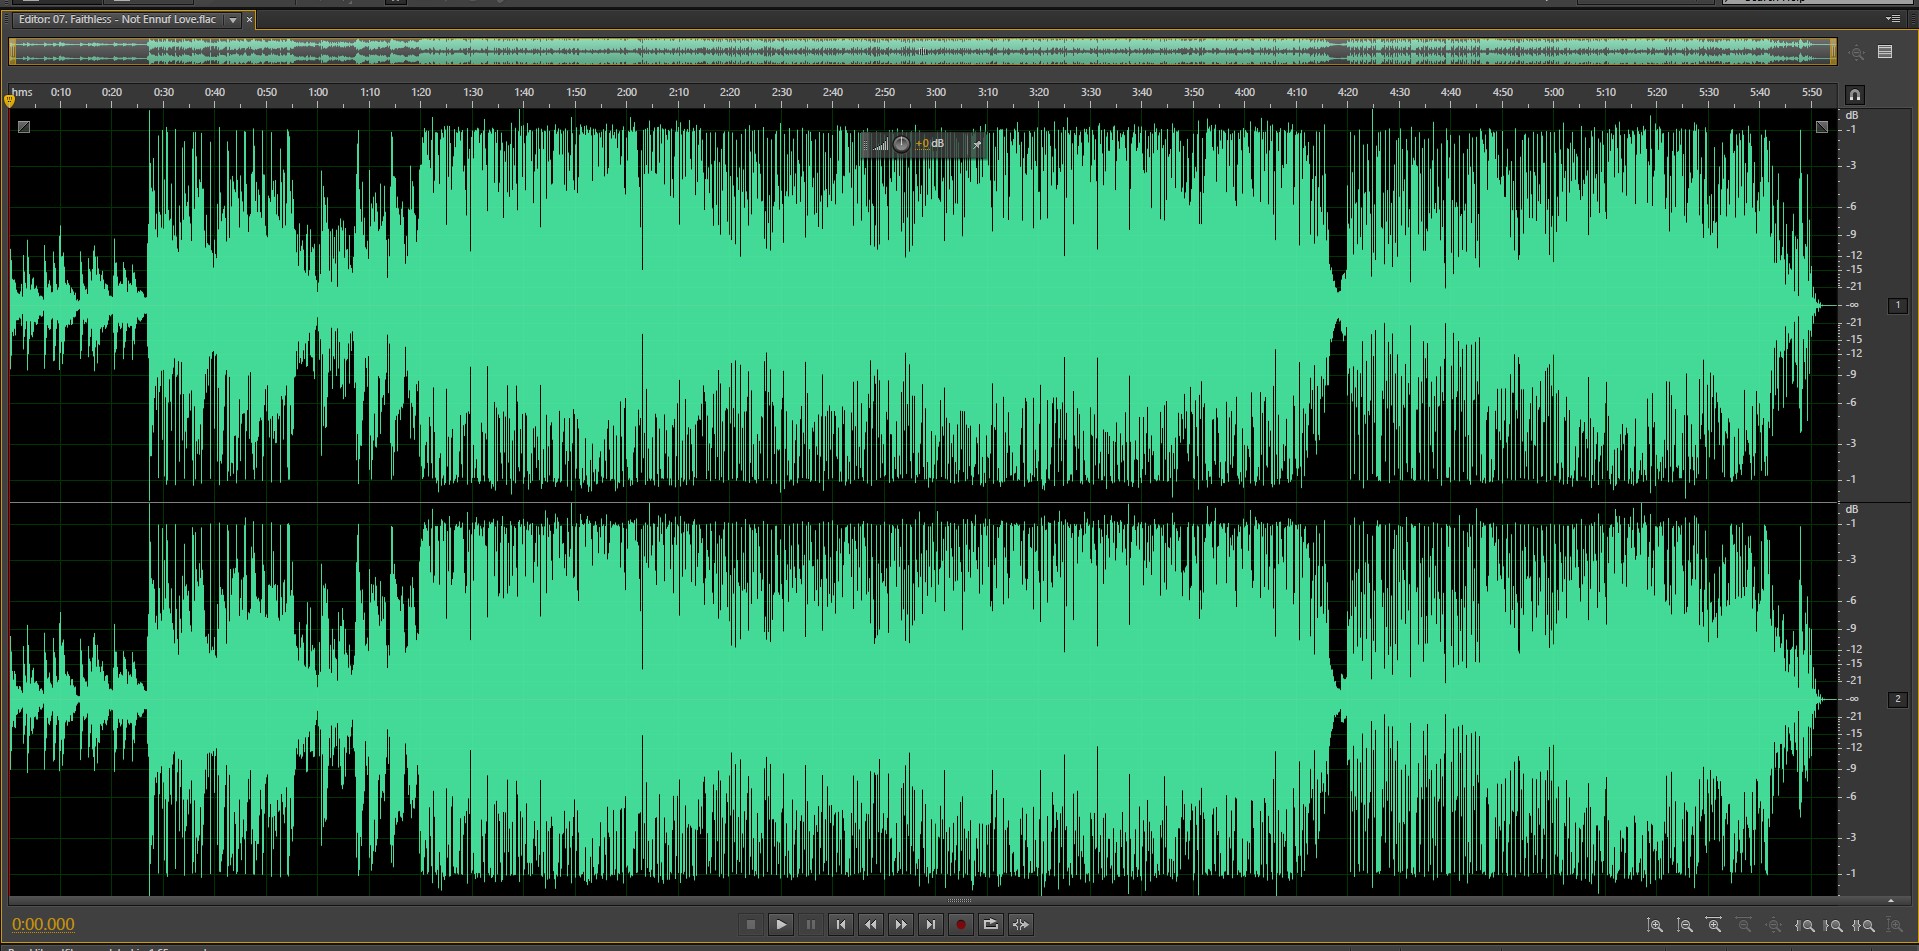The height and width of the screenshot is (951, 1919).
Task: Click the Skip Selection button
Action: click(x=1020, y=925)
